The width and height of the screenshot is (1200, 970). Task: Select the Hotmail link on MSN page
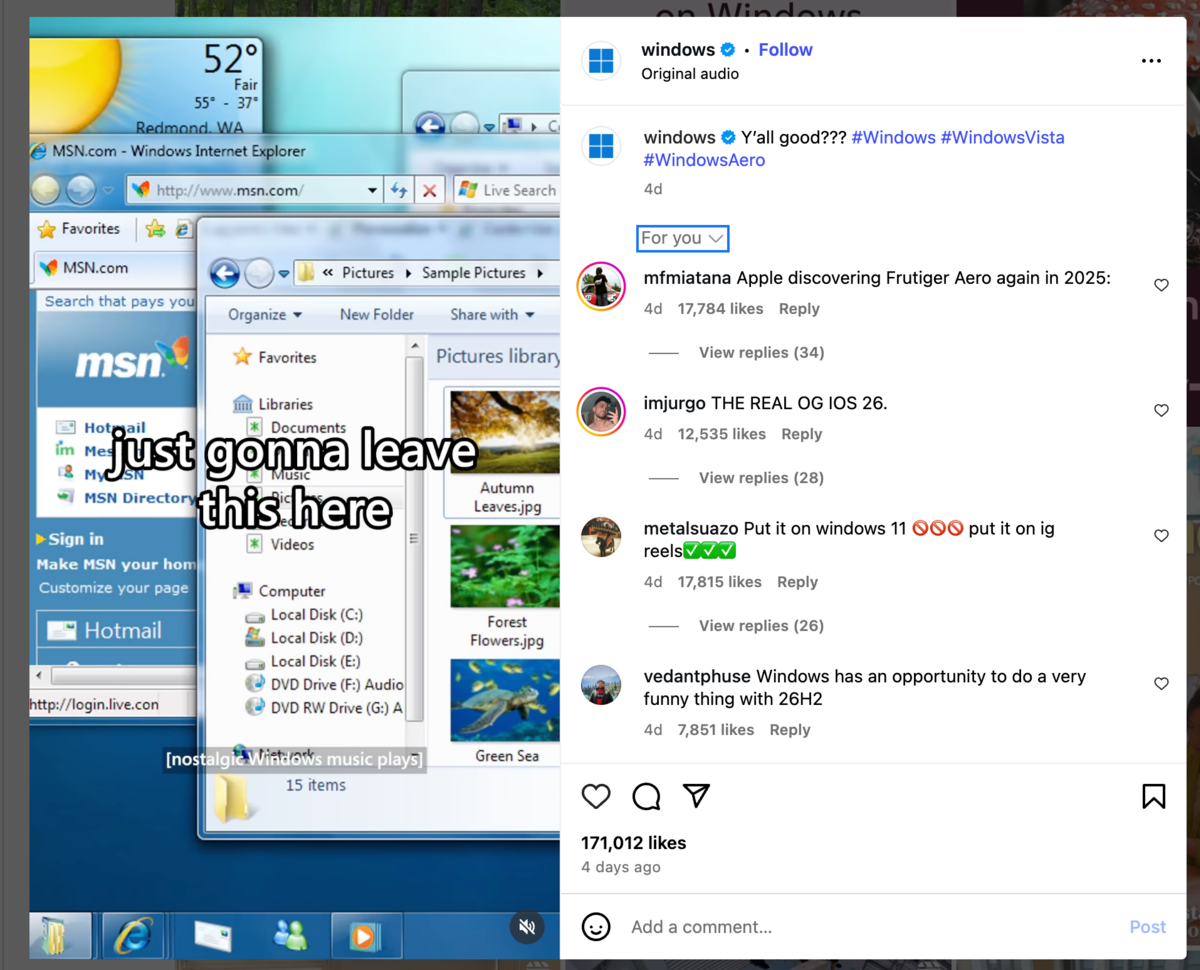[x=114, y=427]
